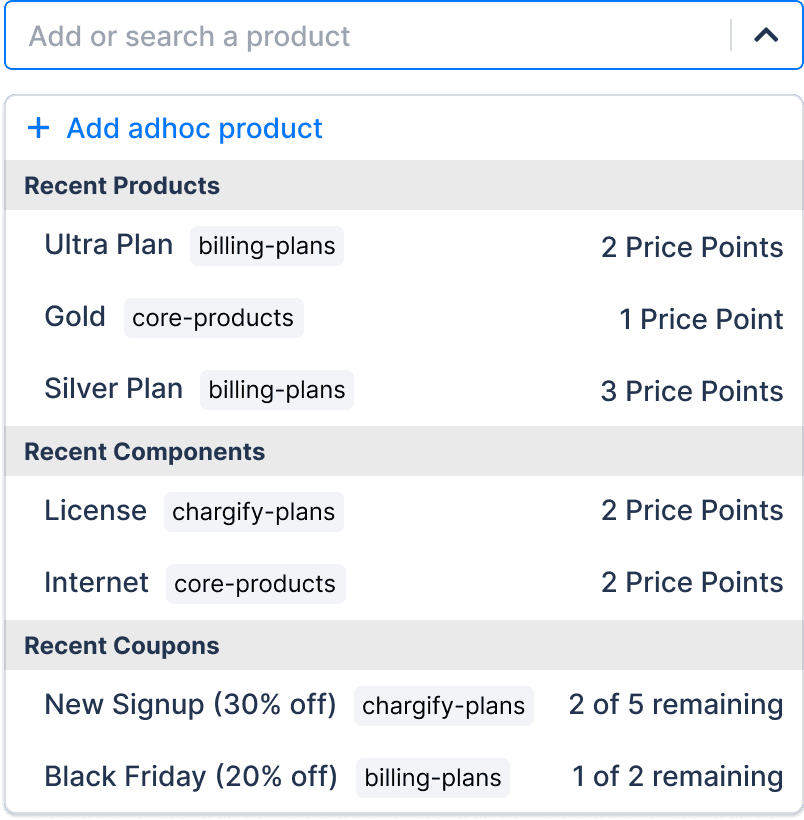Viewport: 804px width, 820px height.
Task: Click the chargify-plans tag on New Signup
Action: pos(443,706)
